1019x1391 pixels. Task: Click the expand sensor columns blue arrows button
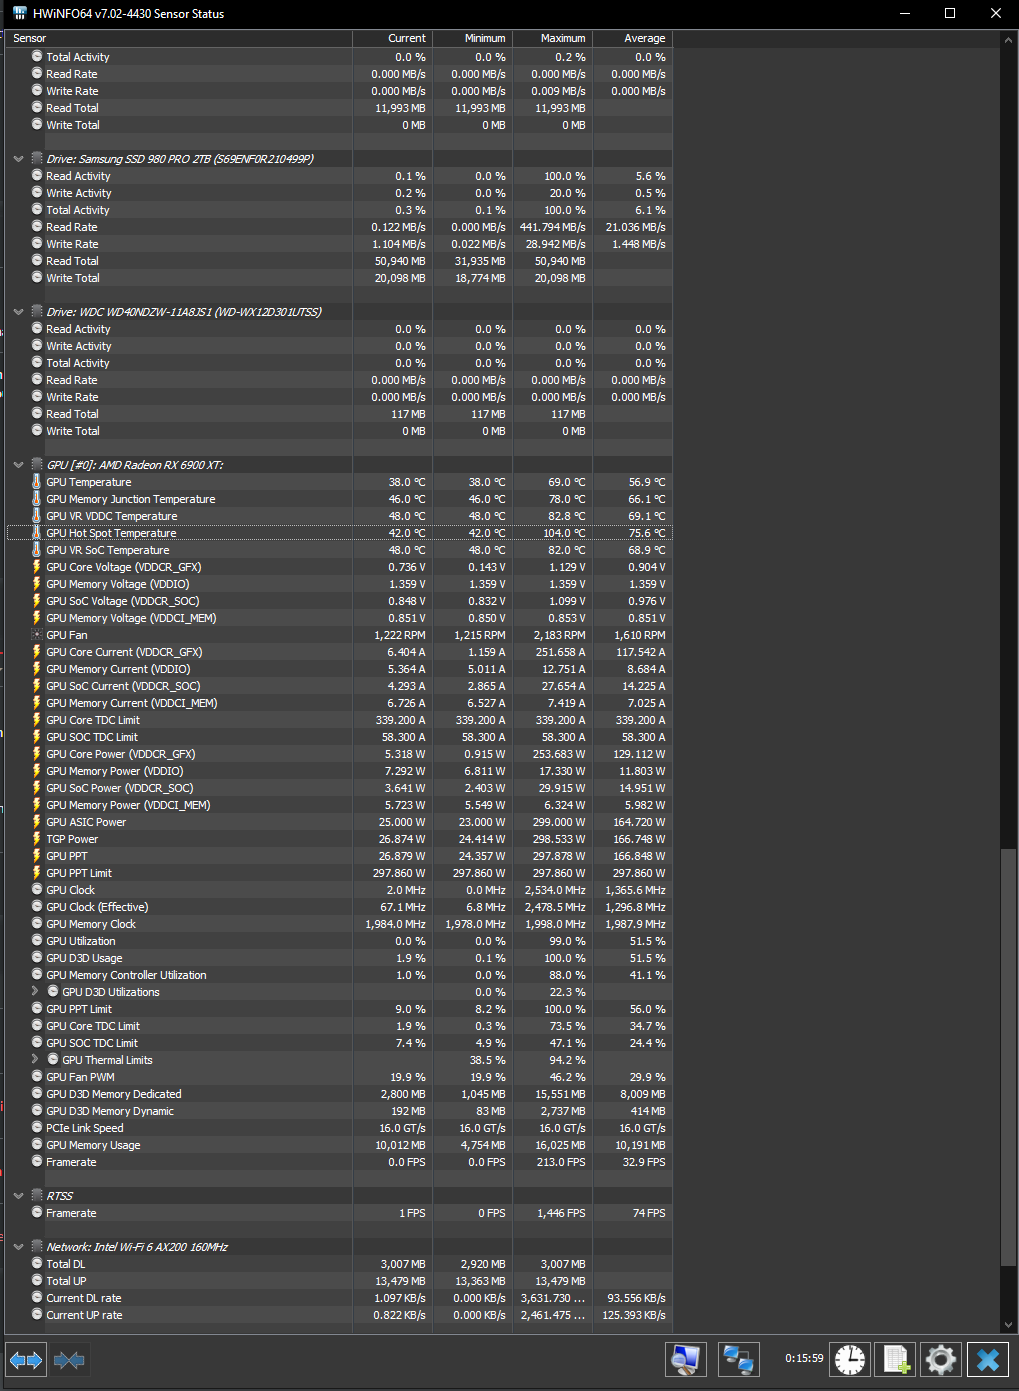26,1360
